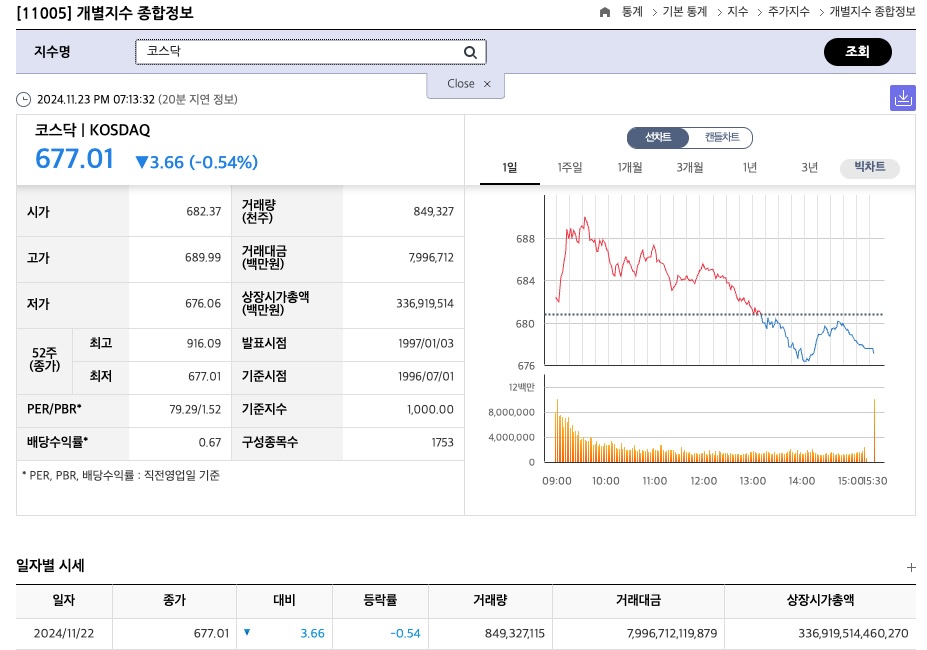Sort by 대비 column header
927x650 pixels.
284,600
